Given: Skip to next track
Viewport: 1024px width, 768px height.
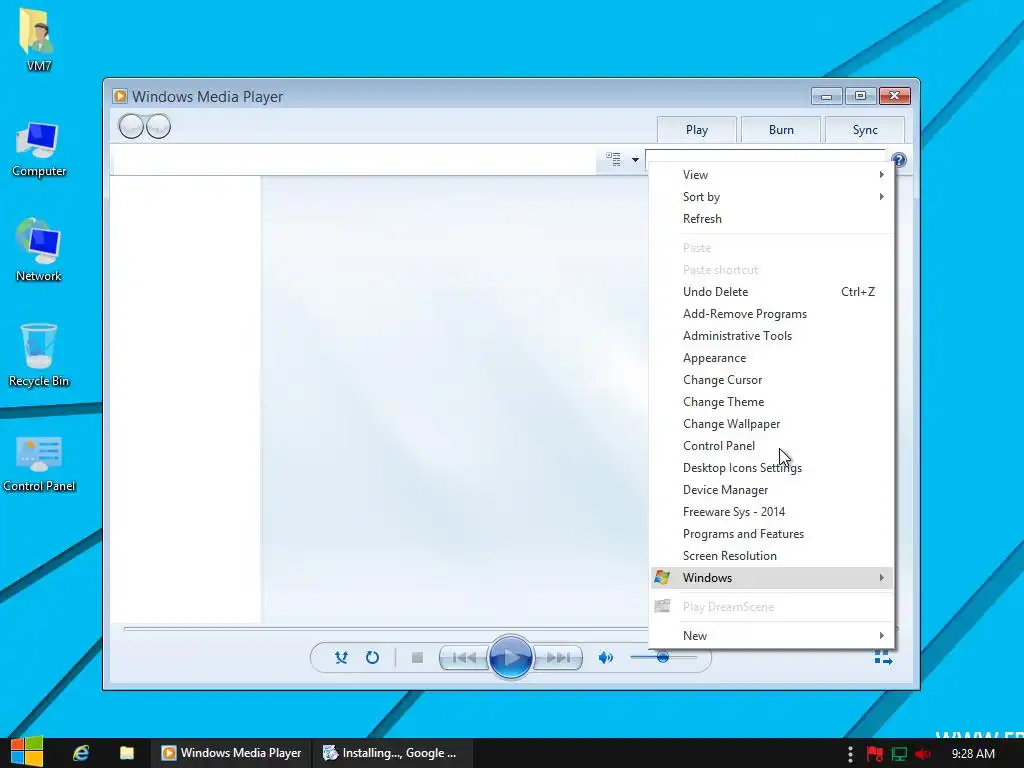Looking at the screenshot, I should pos(558,658).
